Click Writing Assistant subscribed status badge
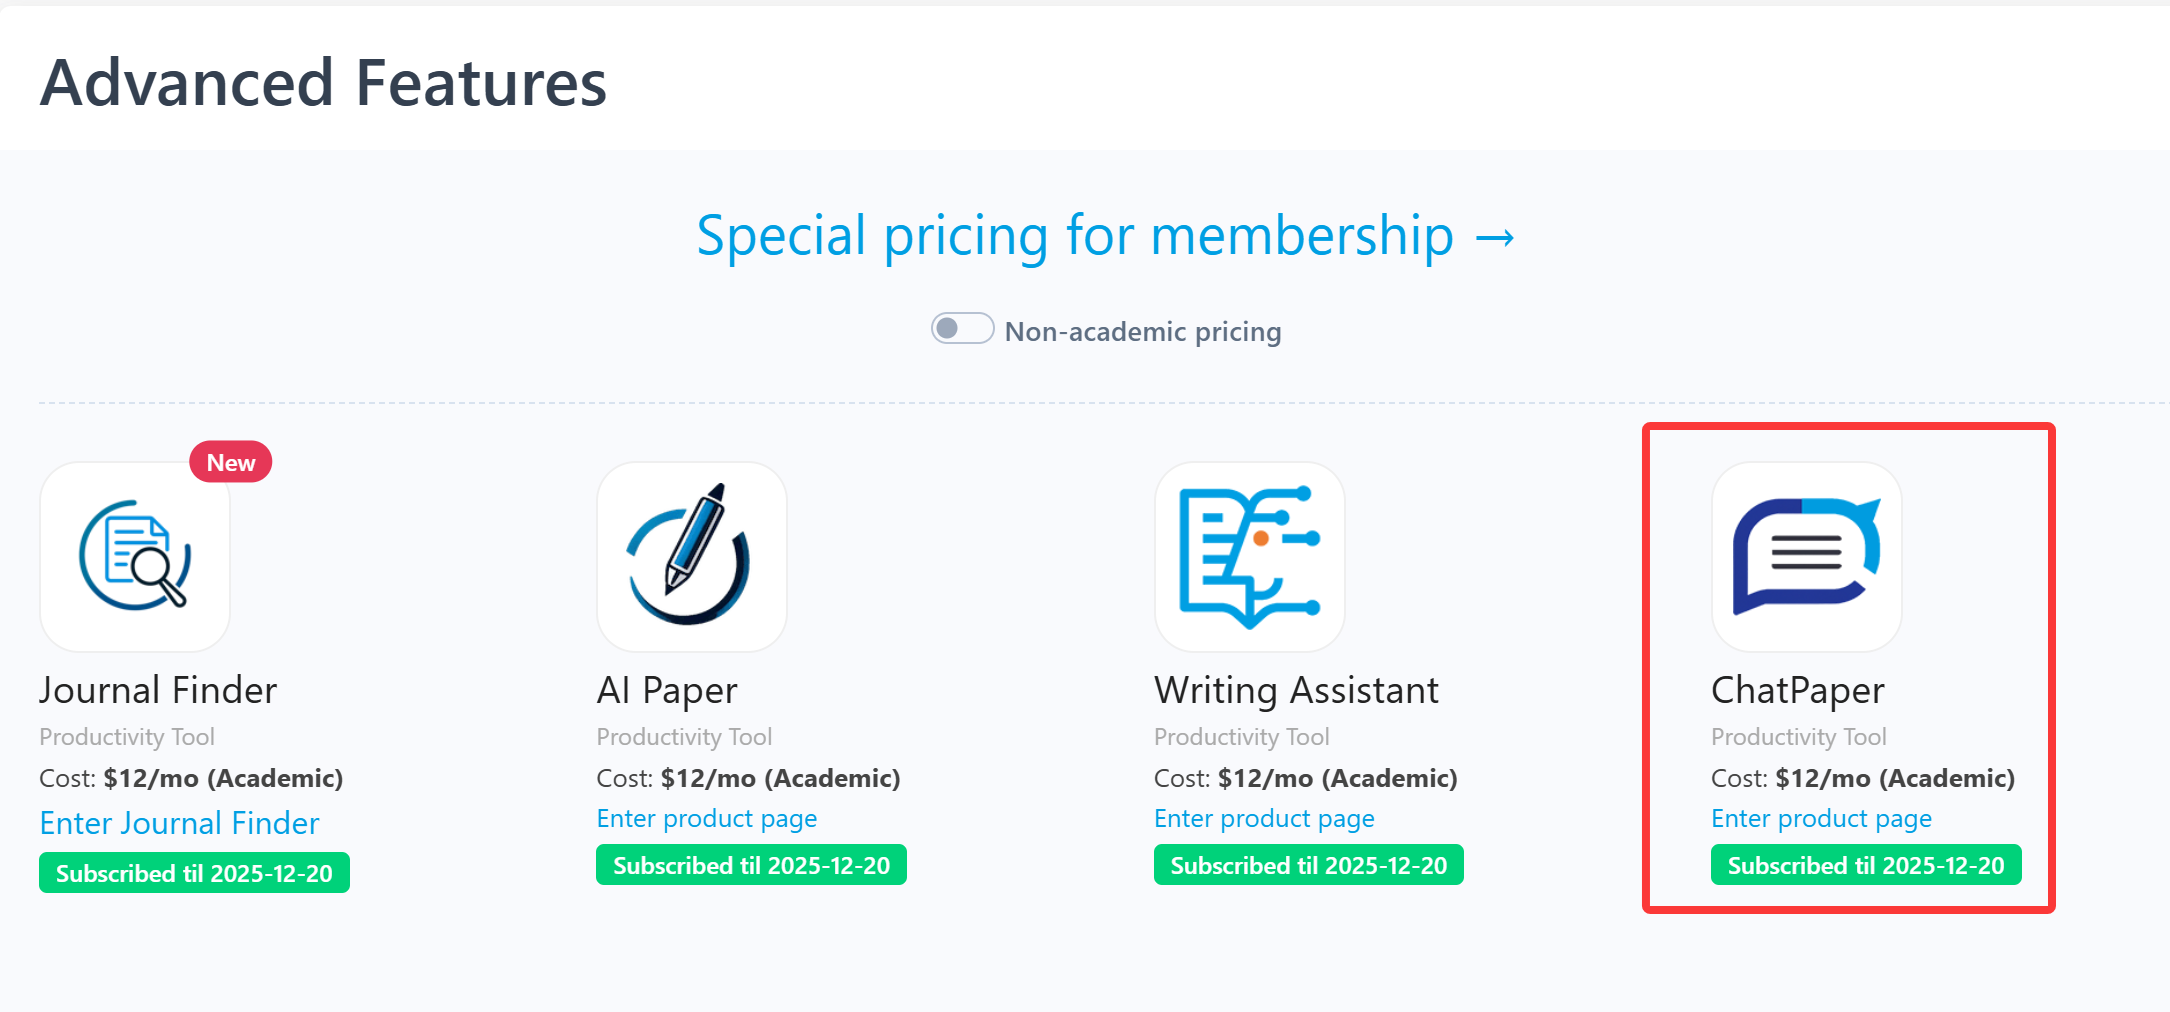2170x1012 pixels. click(1308, 865)
